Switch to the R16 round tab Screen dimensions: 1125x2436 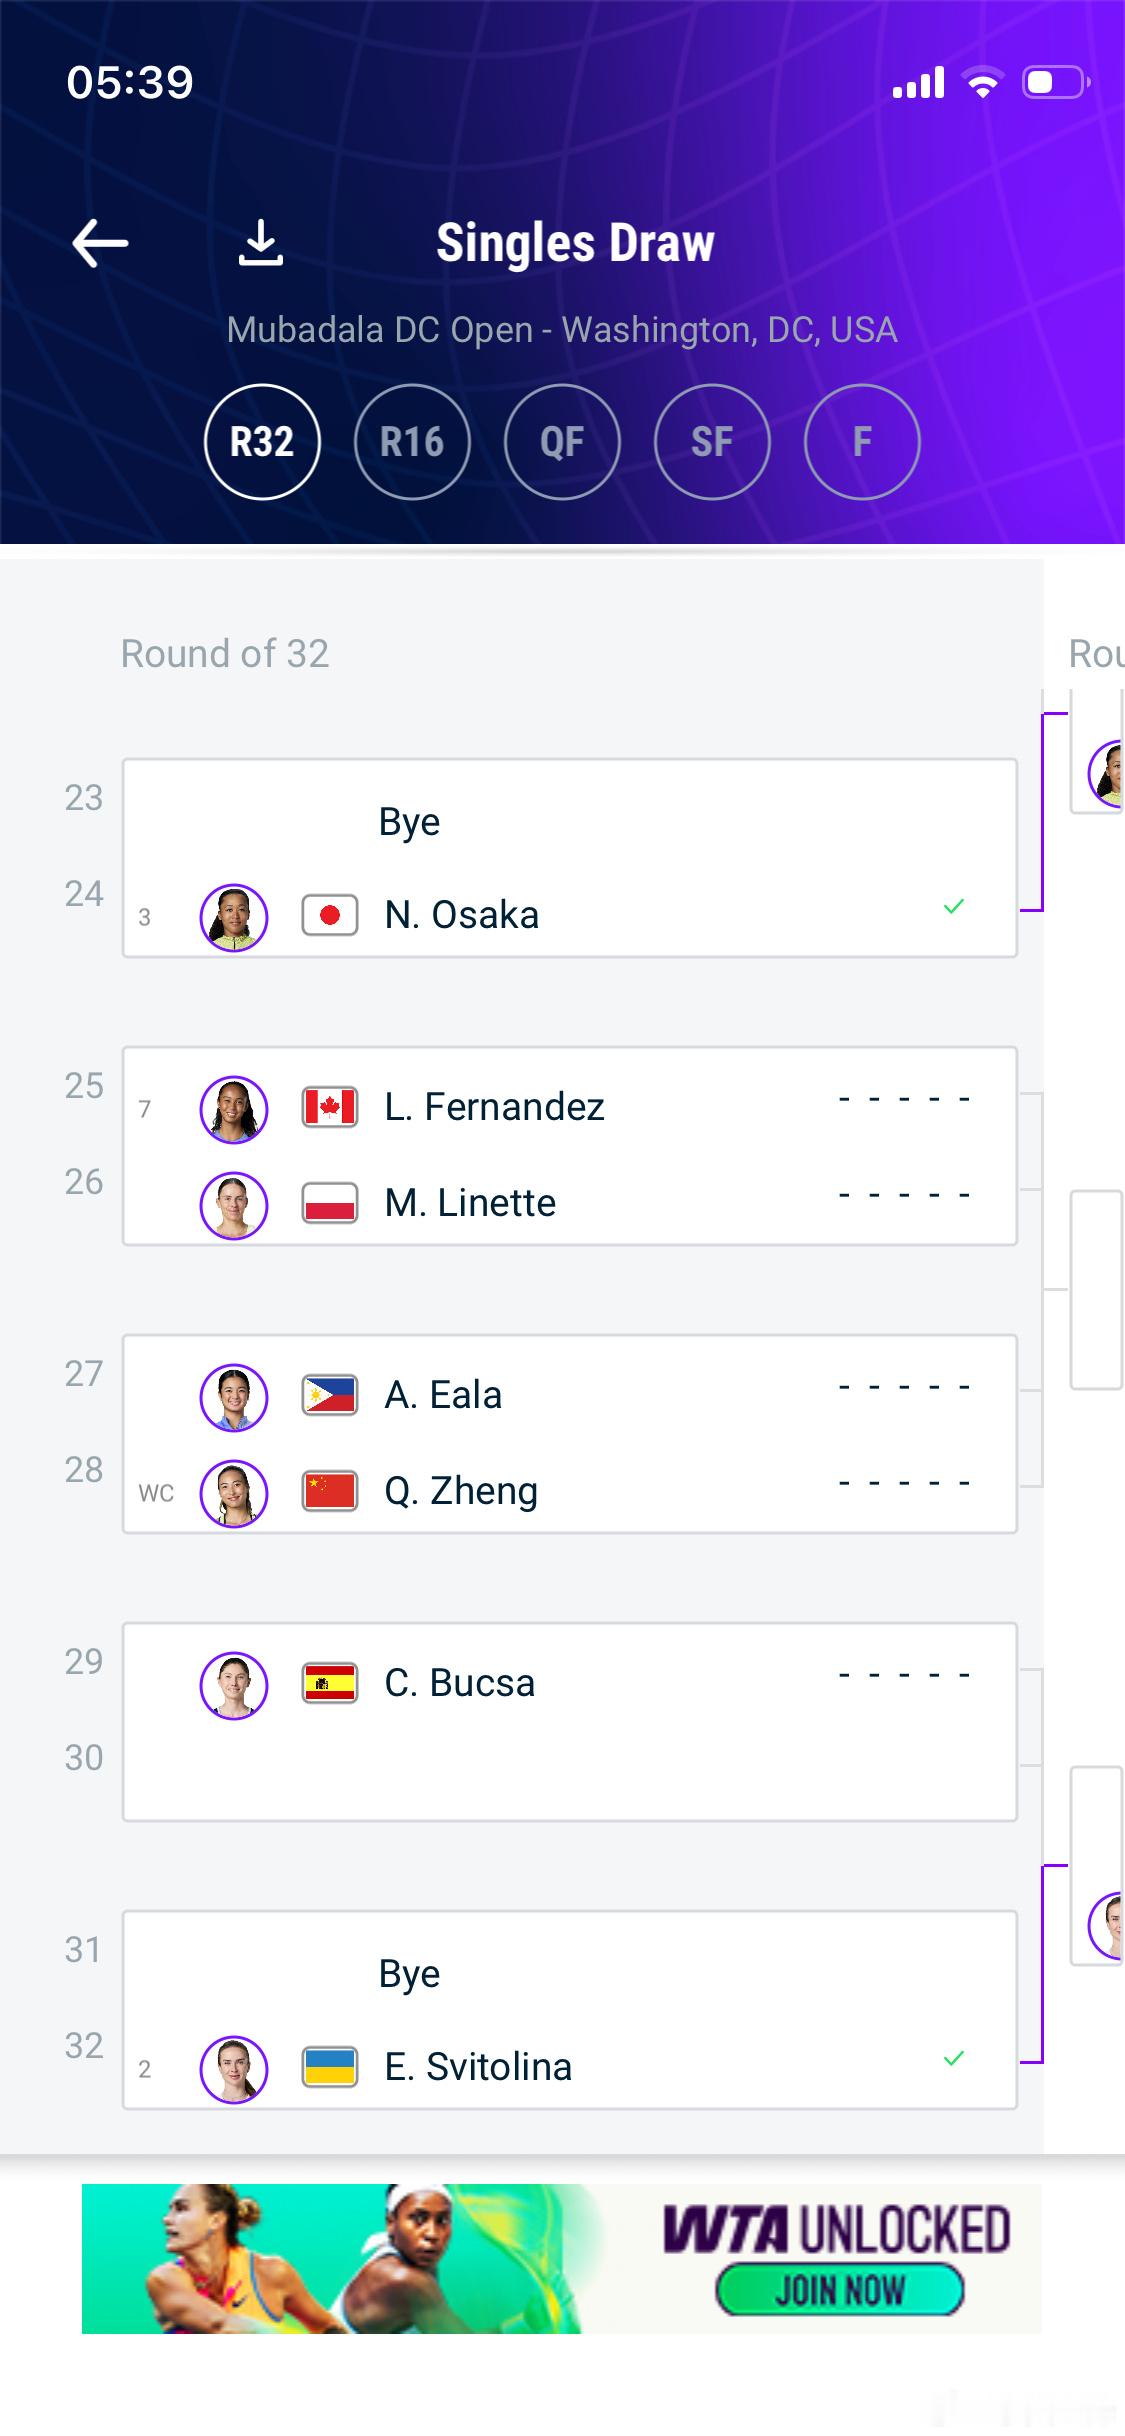[x=412, y=442]
